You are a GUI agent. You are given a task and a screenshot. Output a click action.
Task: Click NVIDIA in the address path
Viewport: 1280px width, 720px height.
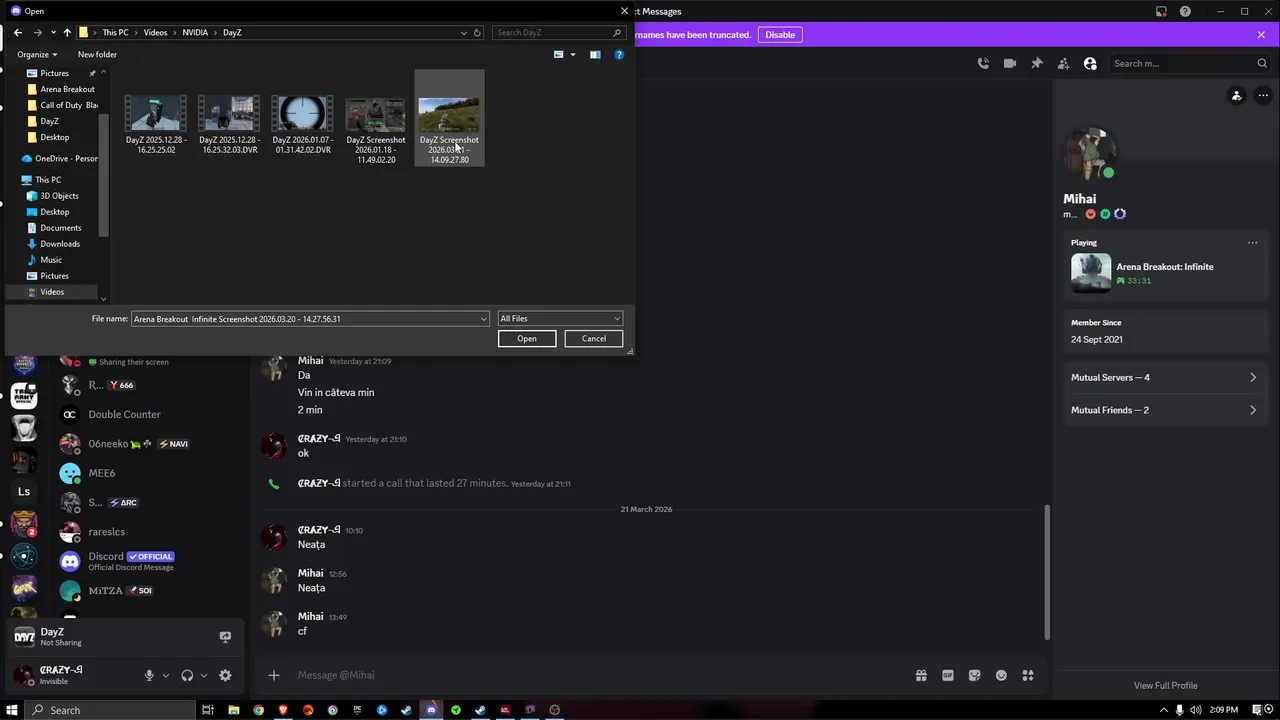point(195,33)
